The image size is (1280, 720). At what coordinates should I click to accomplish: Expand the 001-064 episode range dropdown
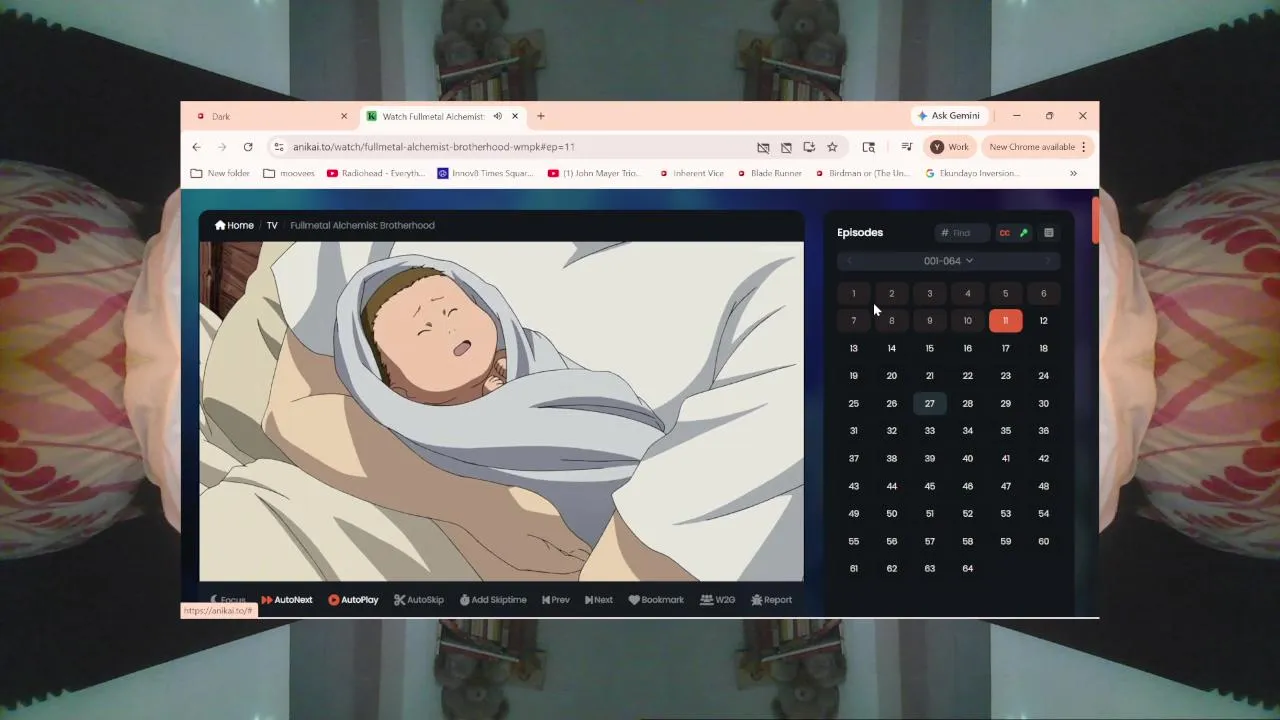[948, 261]
